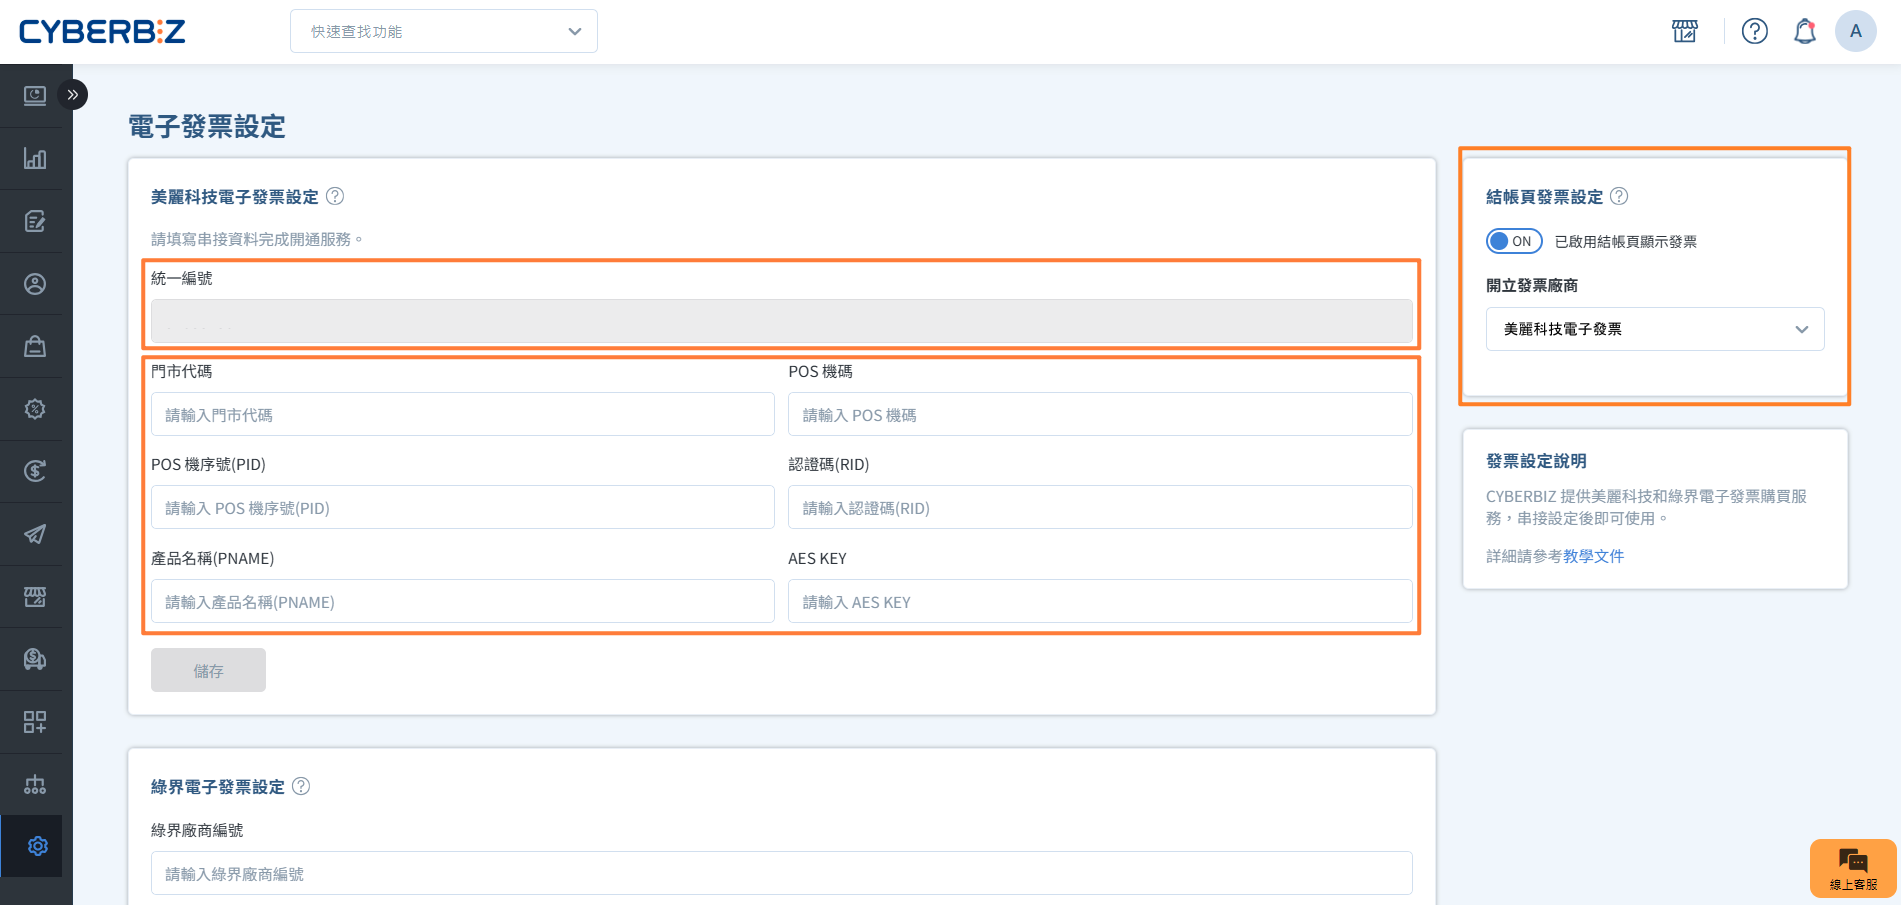
Task: Open the settings gear sidebar menu
Action: (x=37, y=846)
